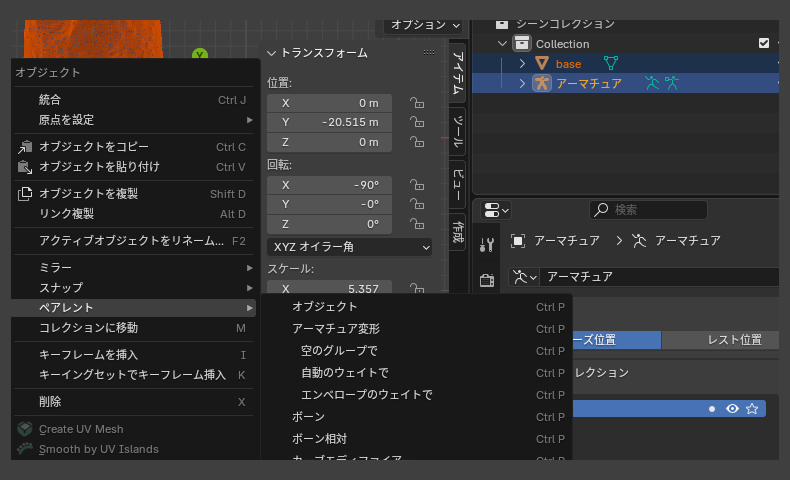Click Create UV Mesh cube icon

tap(25, 429)
